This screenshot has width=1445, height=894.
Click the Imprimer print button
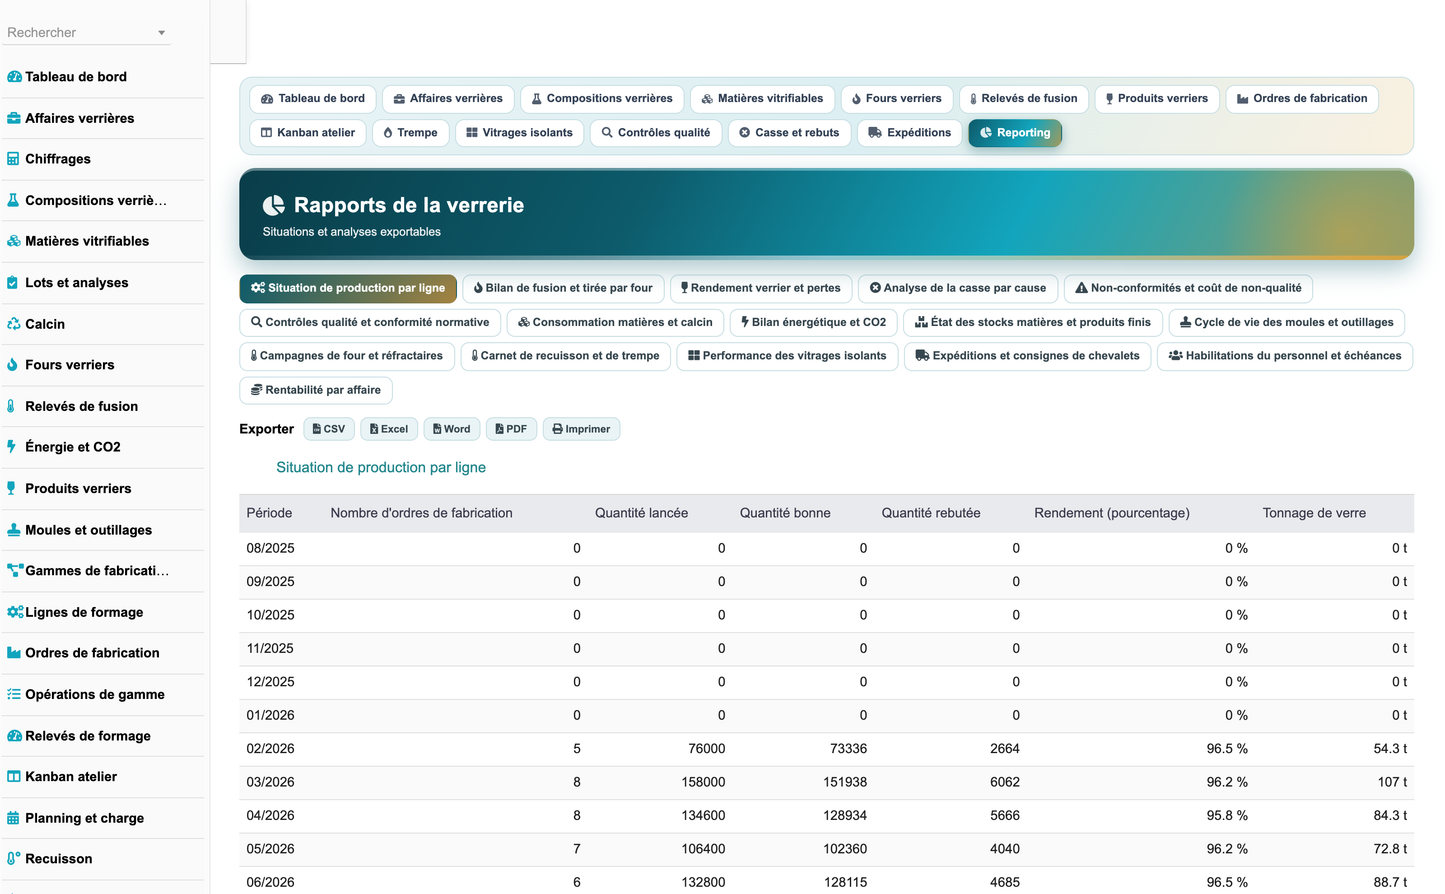coord(581,429)
